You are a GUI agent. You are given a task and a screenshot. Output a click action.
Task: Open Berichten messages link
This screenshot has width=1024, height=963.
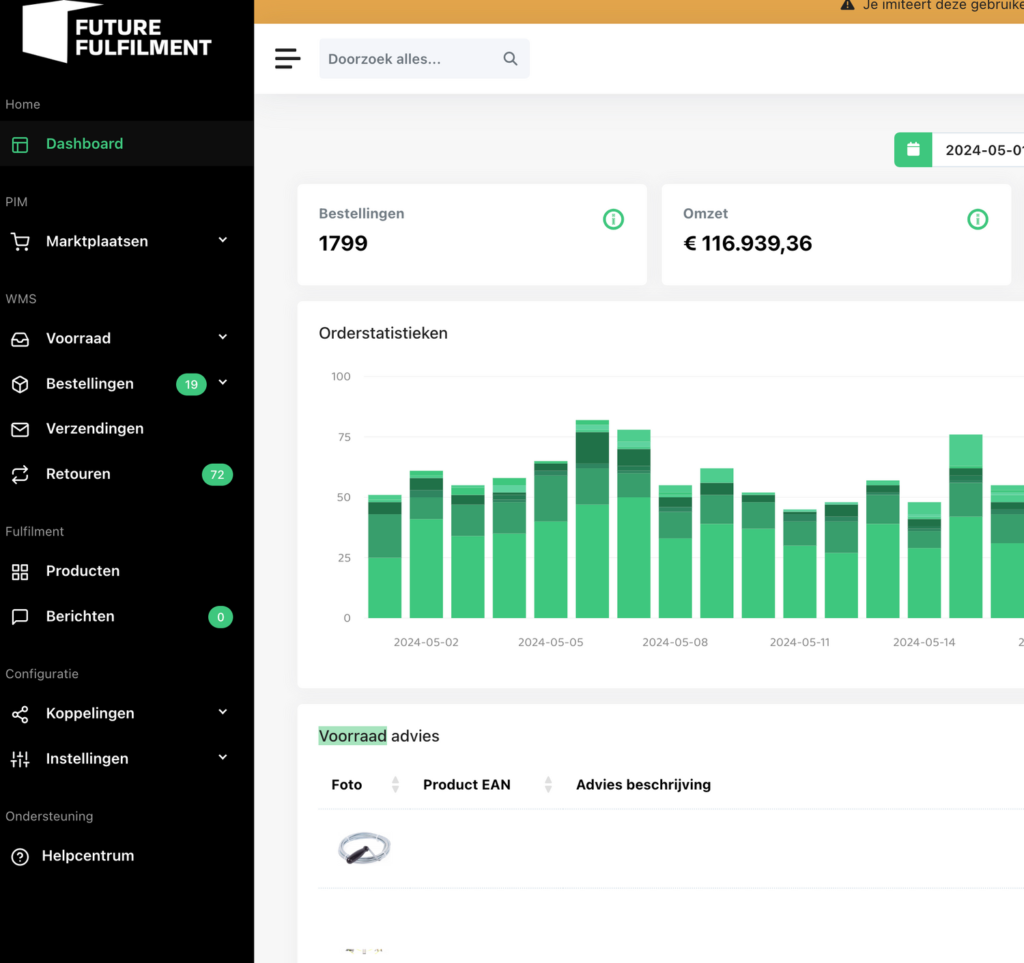tap(80, 617)
